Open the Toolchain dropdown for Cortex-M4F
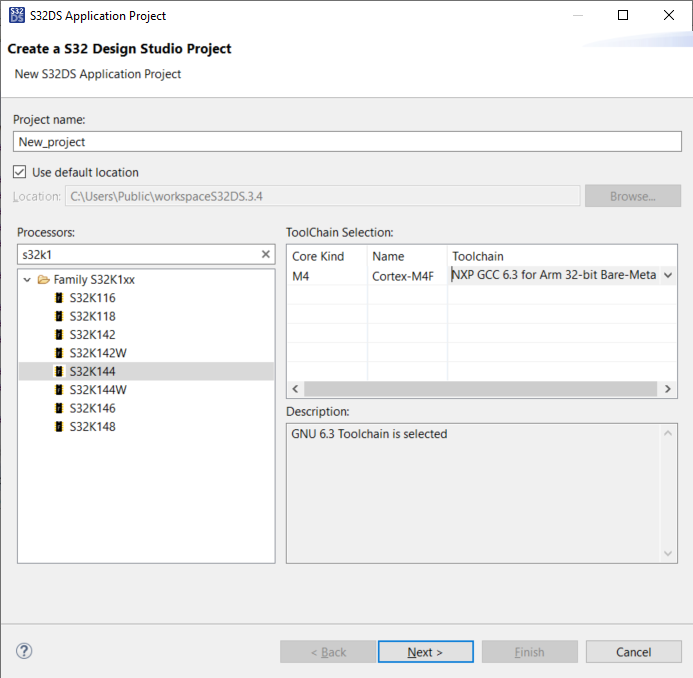Screen dimensions: 693x678 667,275
